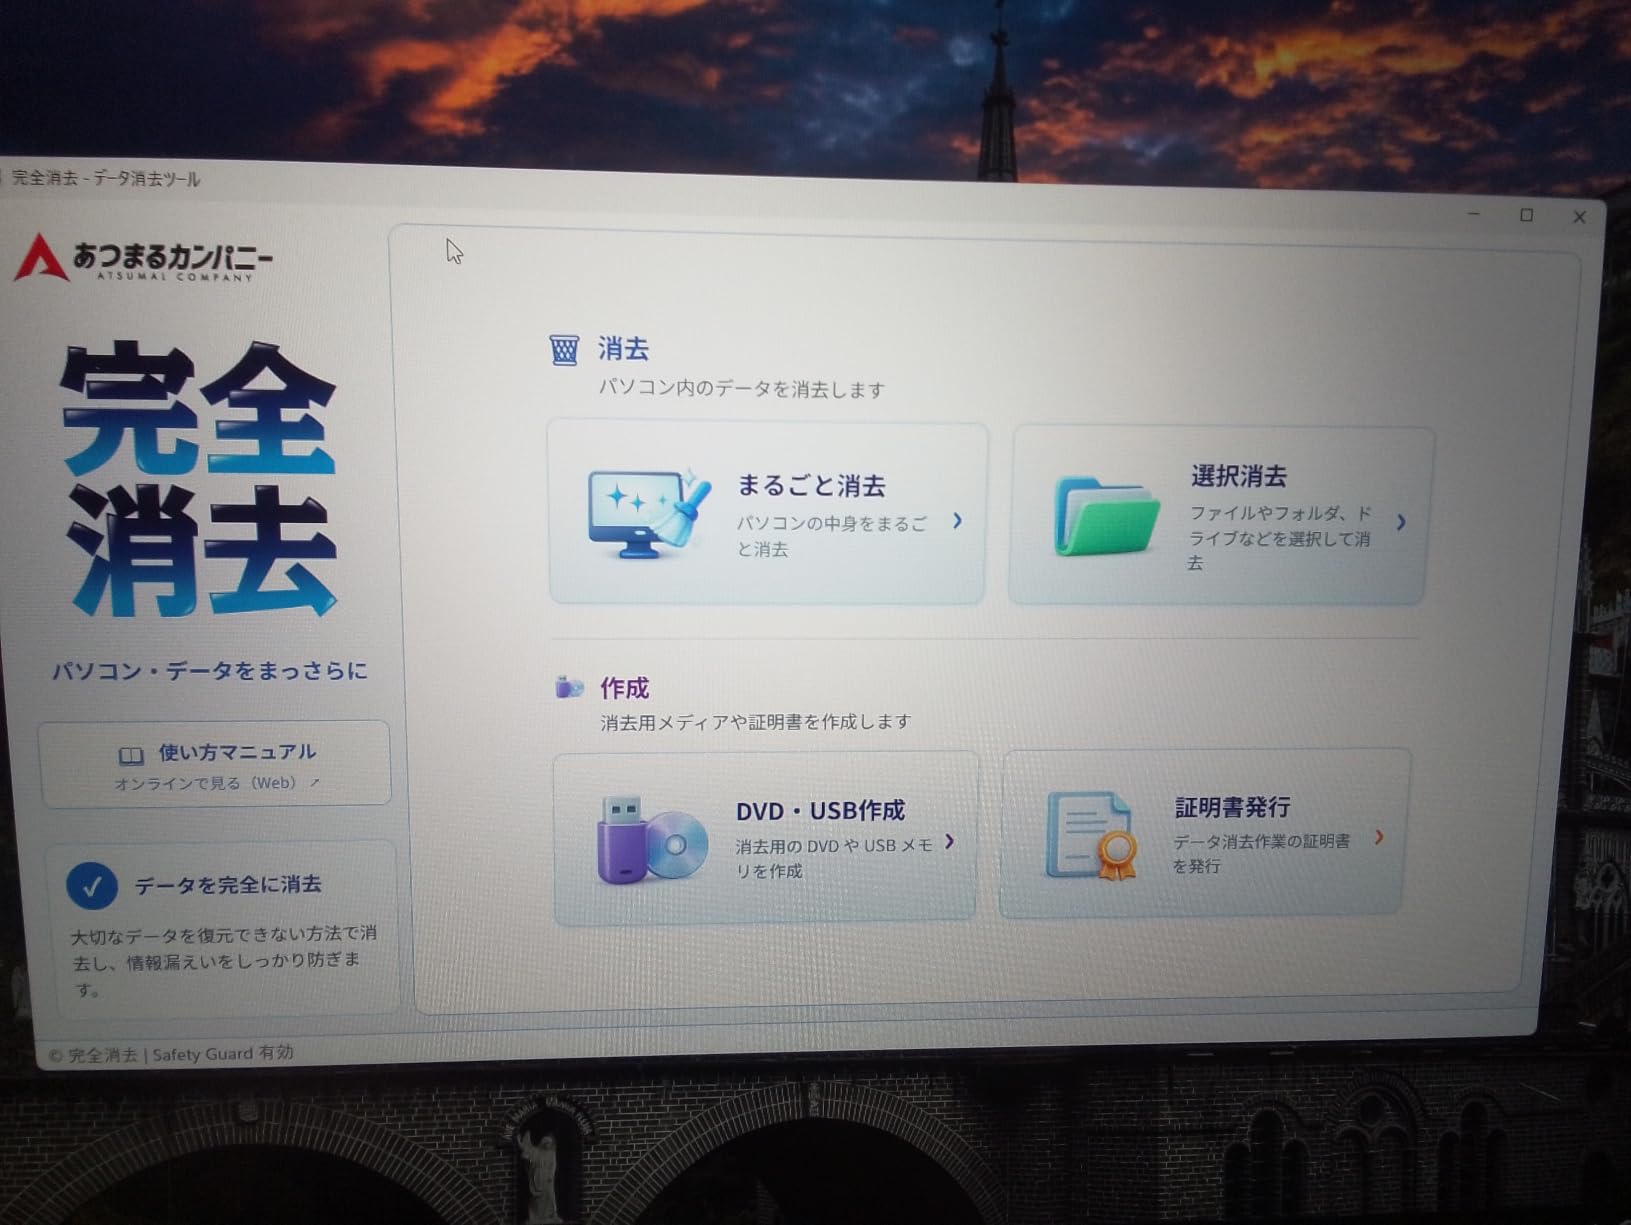Click the 作成 section heading
Image resolution: width=1631 pixels, height=1225 pixels.
[624, 688]
